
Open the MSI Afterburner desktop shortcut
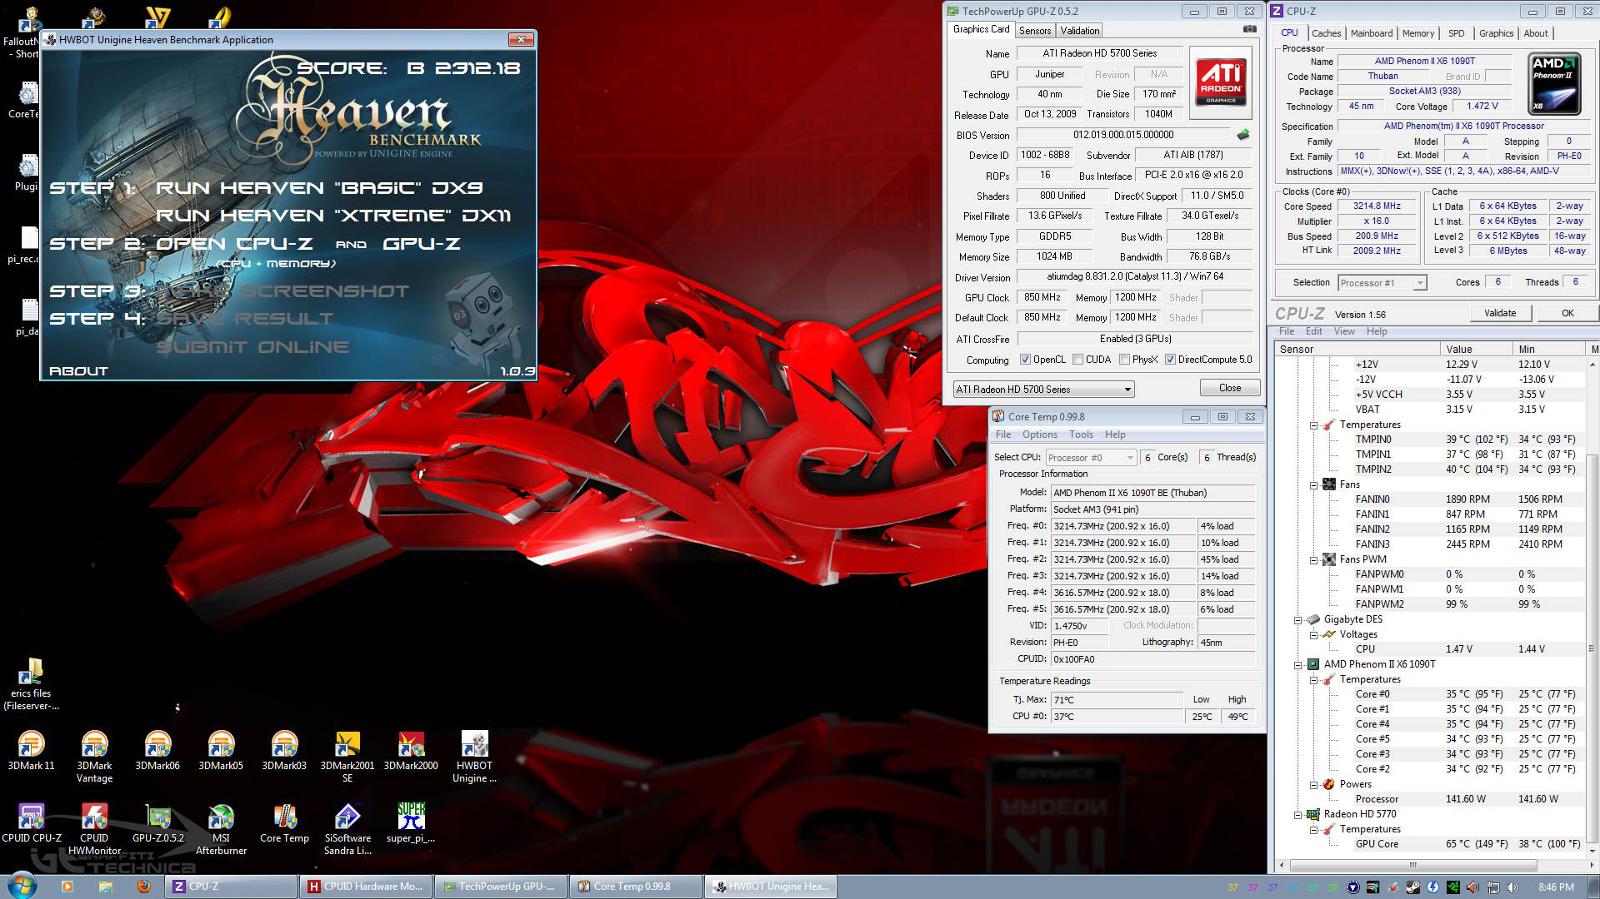pos(221,829)
